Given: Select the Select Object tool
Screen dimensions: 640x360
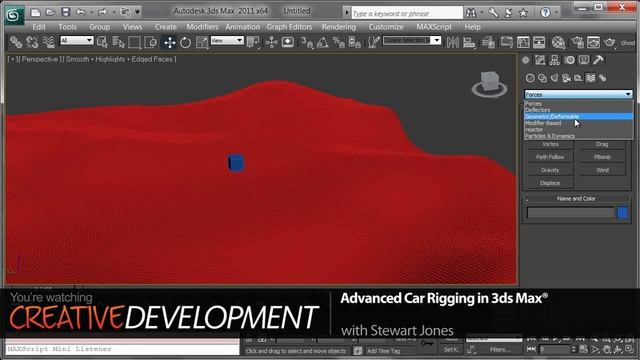Looking at the screenshot, I should 102,42.
